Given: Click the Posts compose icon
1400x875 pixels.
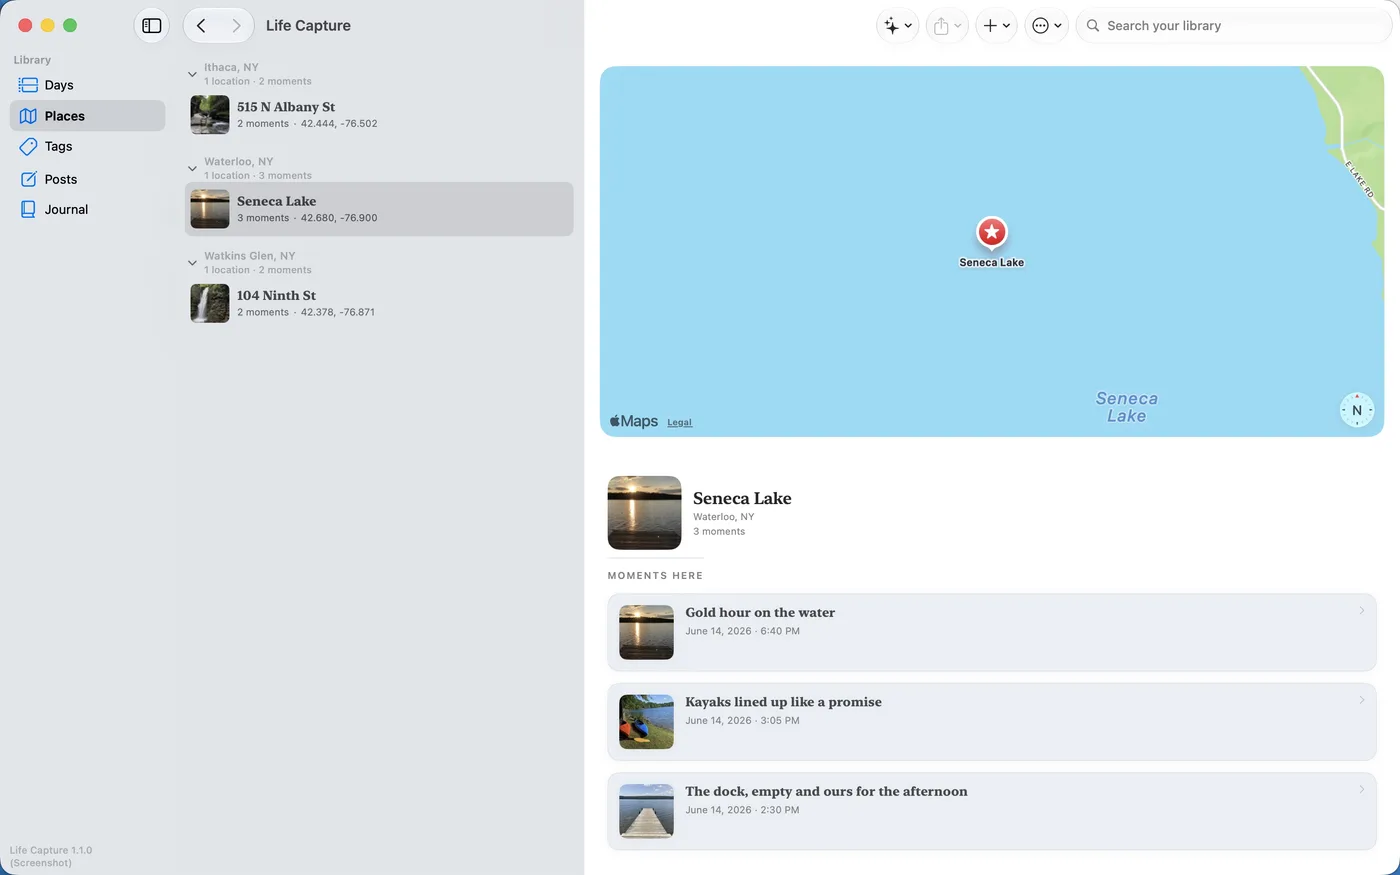Looking at the screenshot, I should (28, 179).
